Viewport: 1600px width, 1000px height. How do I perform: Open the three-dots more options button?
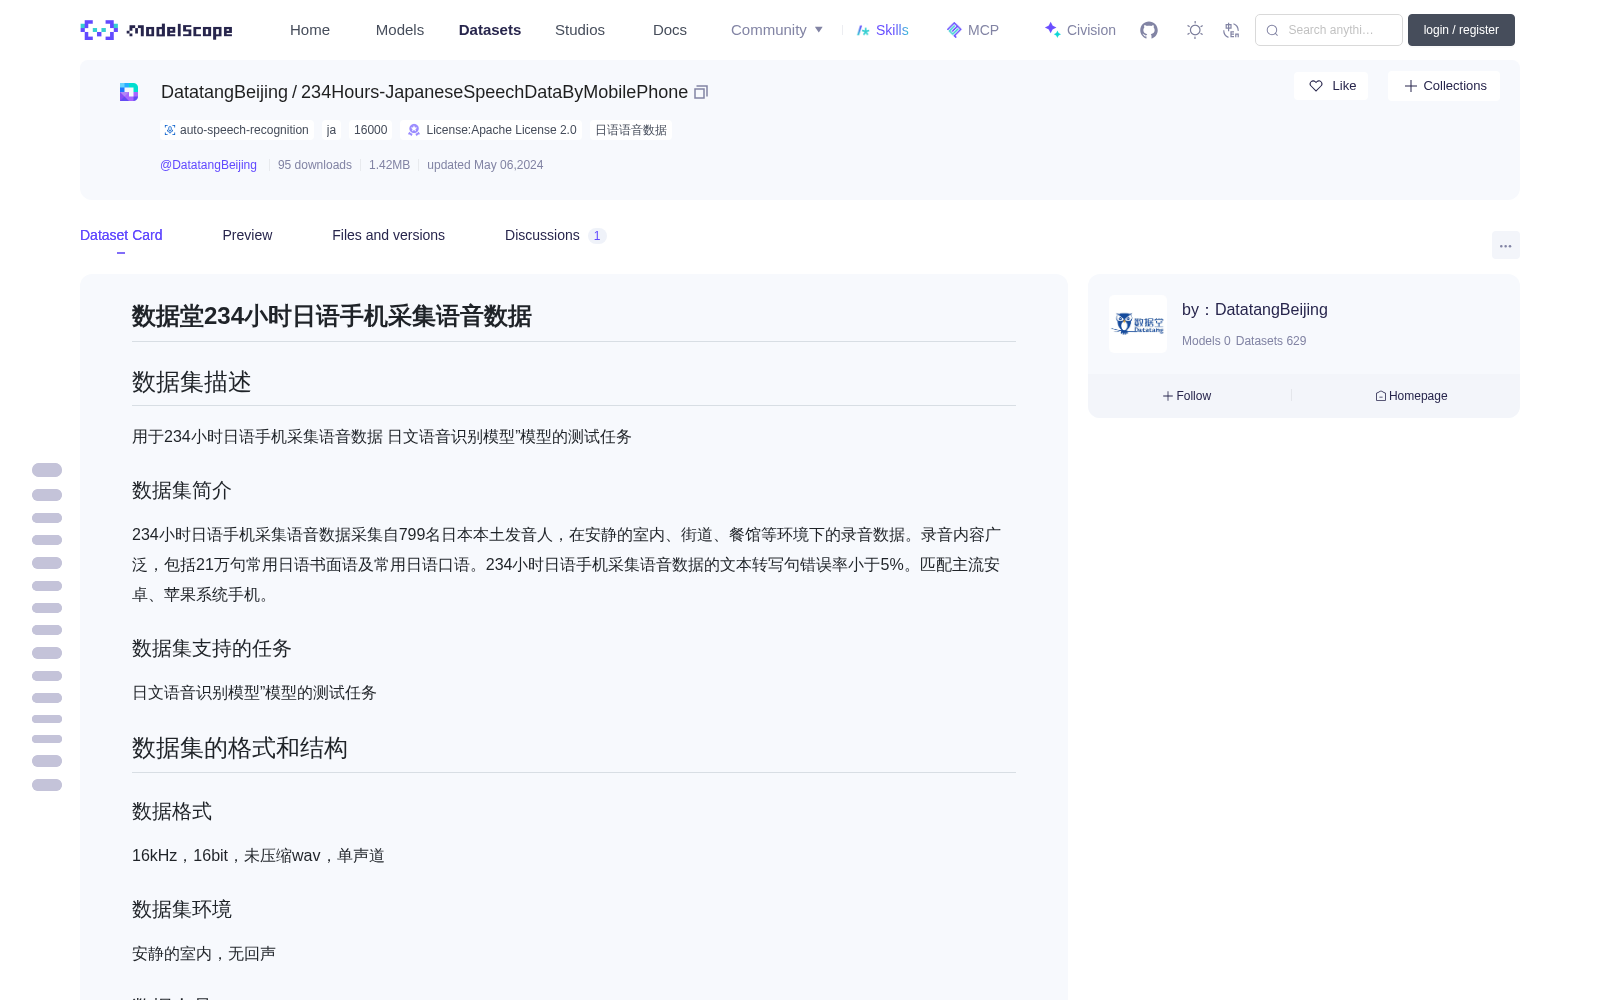coord(1505,245)
